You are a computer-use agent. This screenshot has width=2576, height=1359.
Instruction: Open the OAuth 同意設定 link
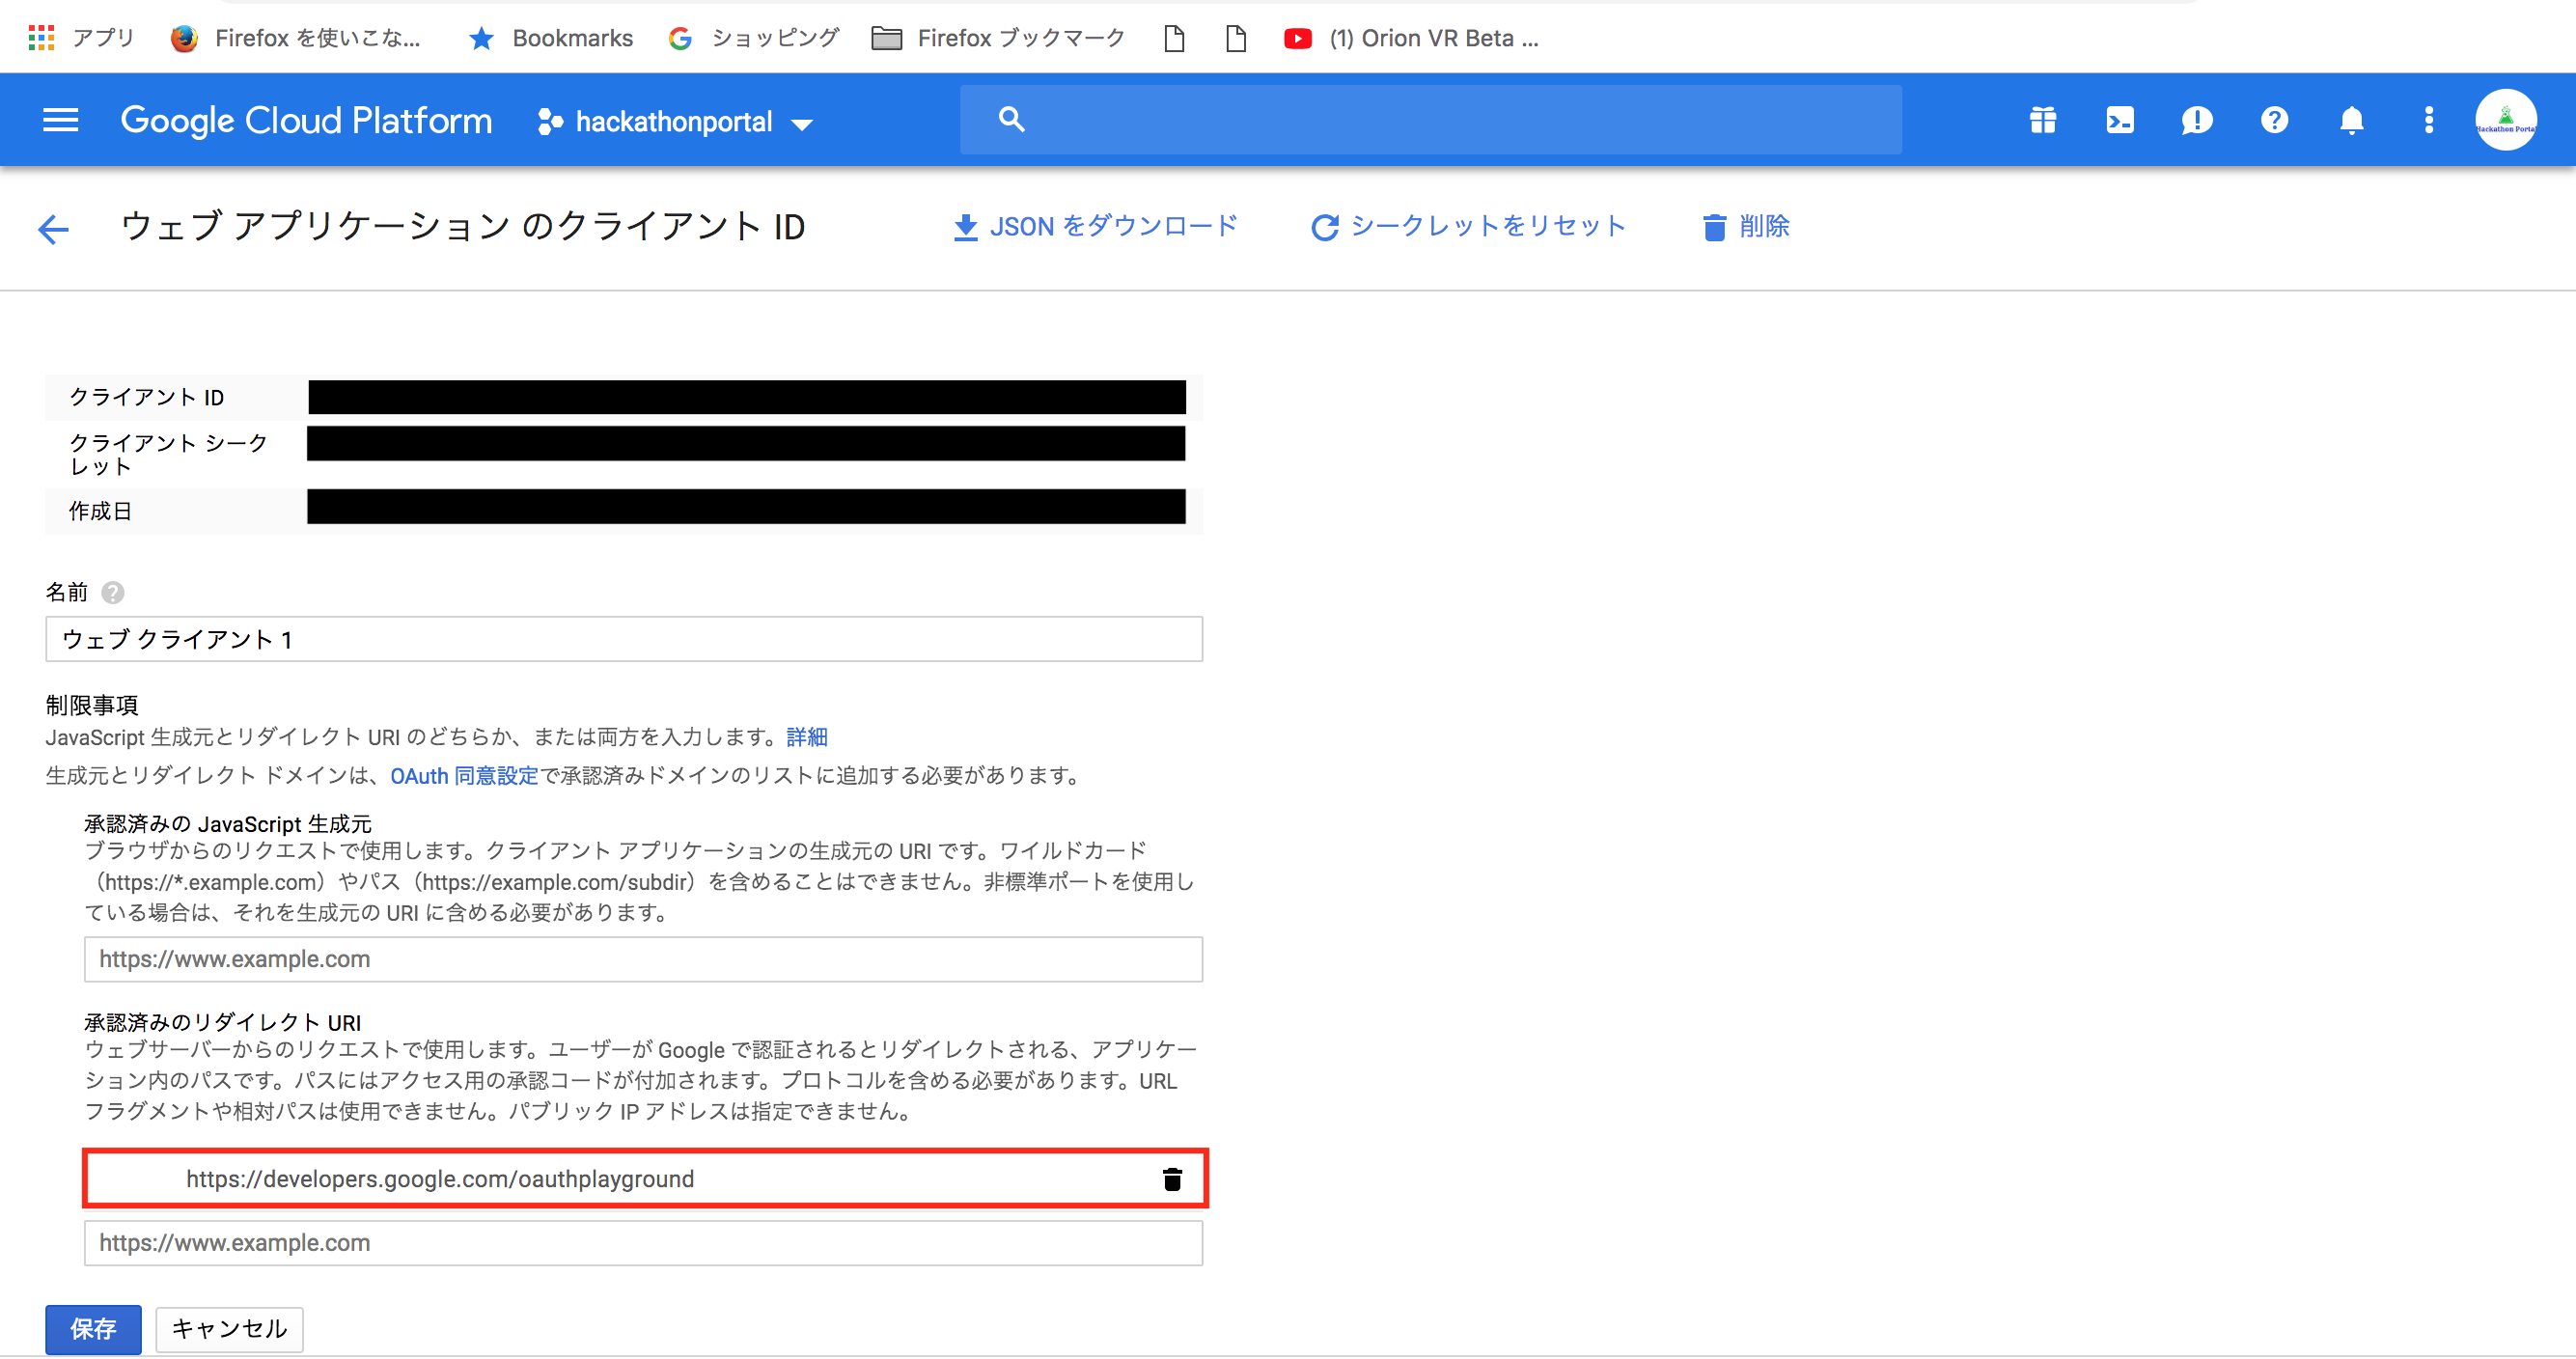pyautogui.click(x=464, y=776)
